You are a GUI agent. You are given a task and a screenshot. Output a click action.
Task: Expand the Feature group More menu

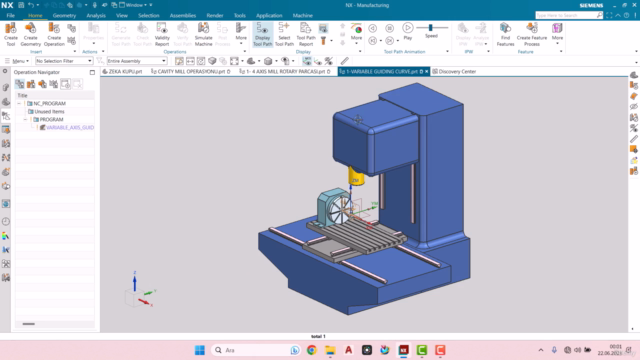tap(557, 33)
